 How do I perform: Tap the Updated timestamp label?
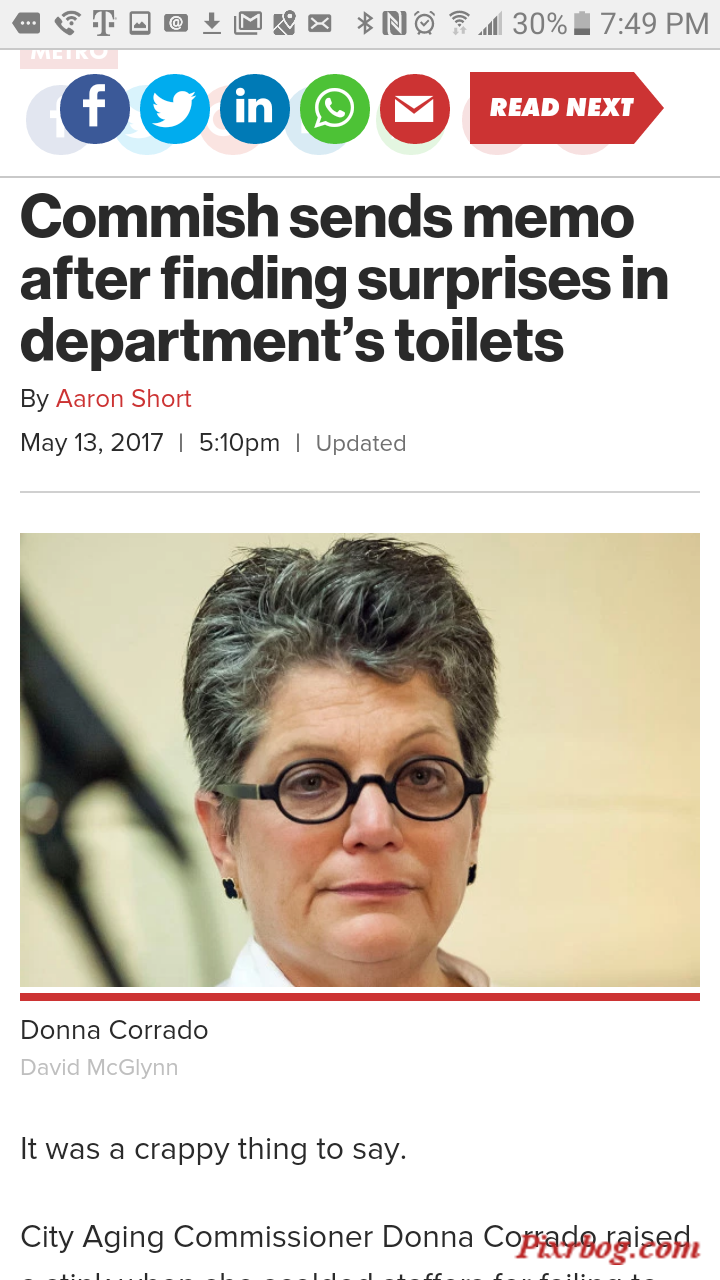tap(361, 443)
